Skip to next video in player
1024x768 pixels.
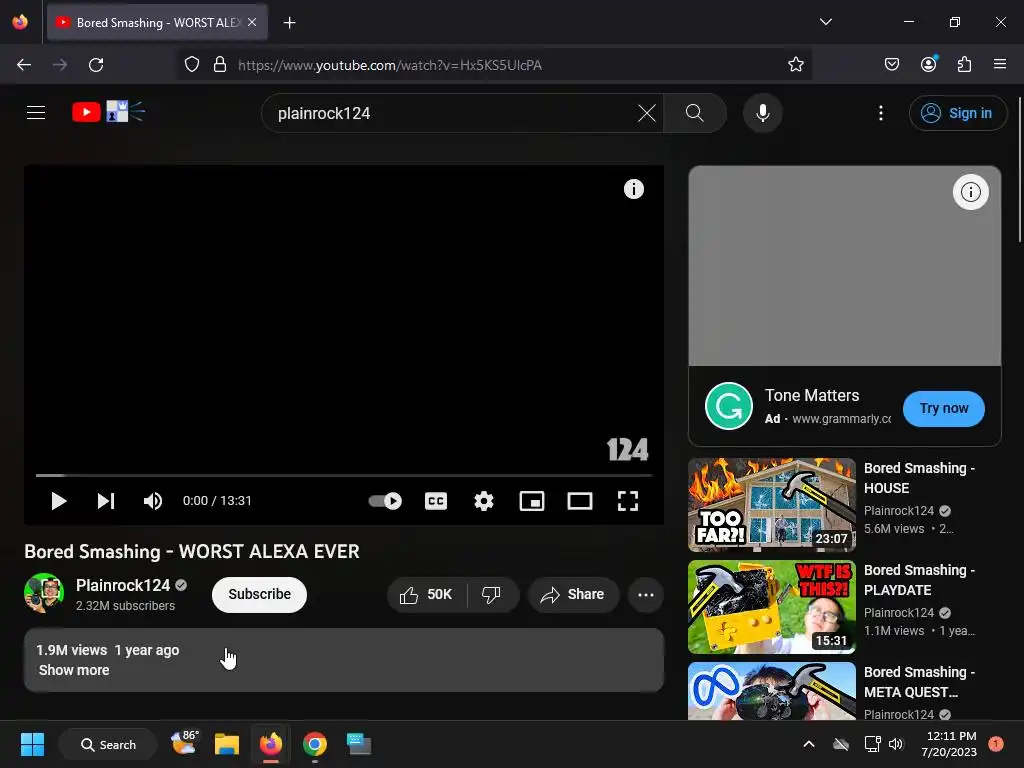coord(106,501)
